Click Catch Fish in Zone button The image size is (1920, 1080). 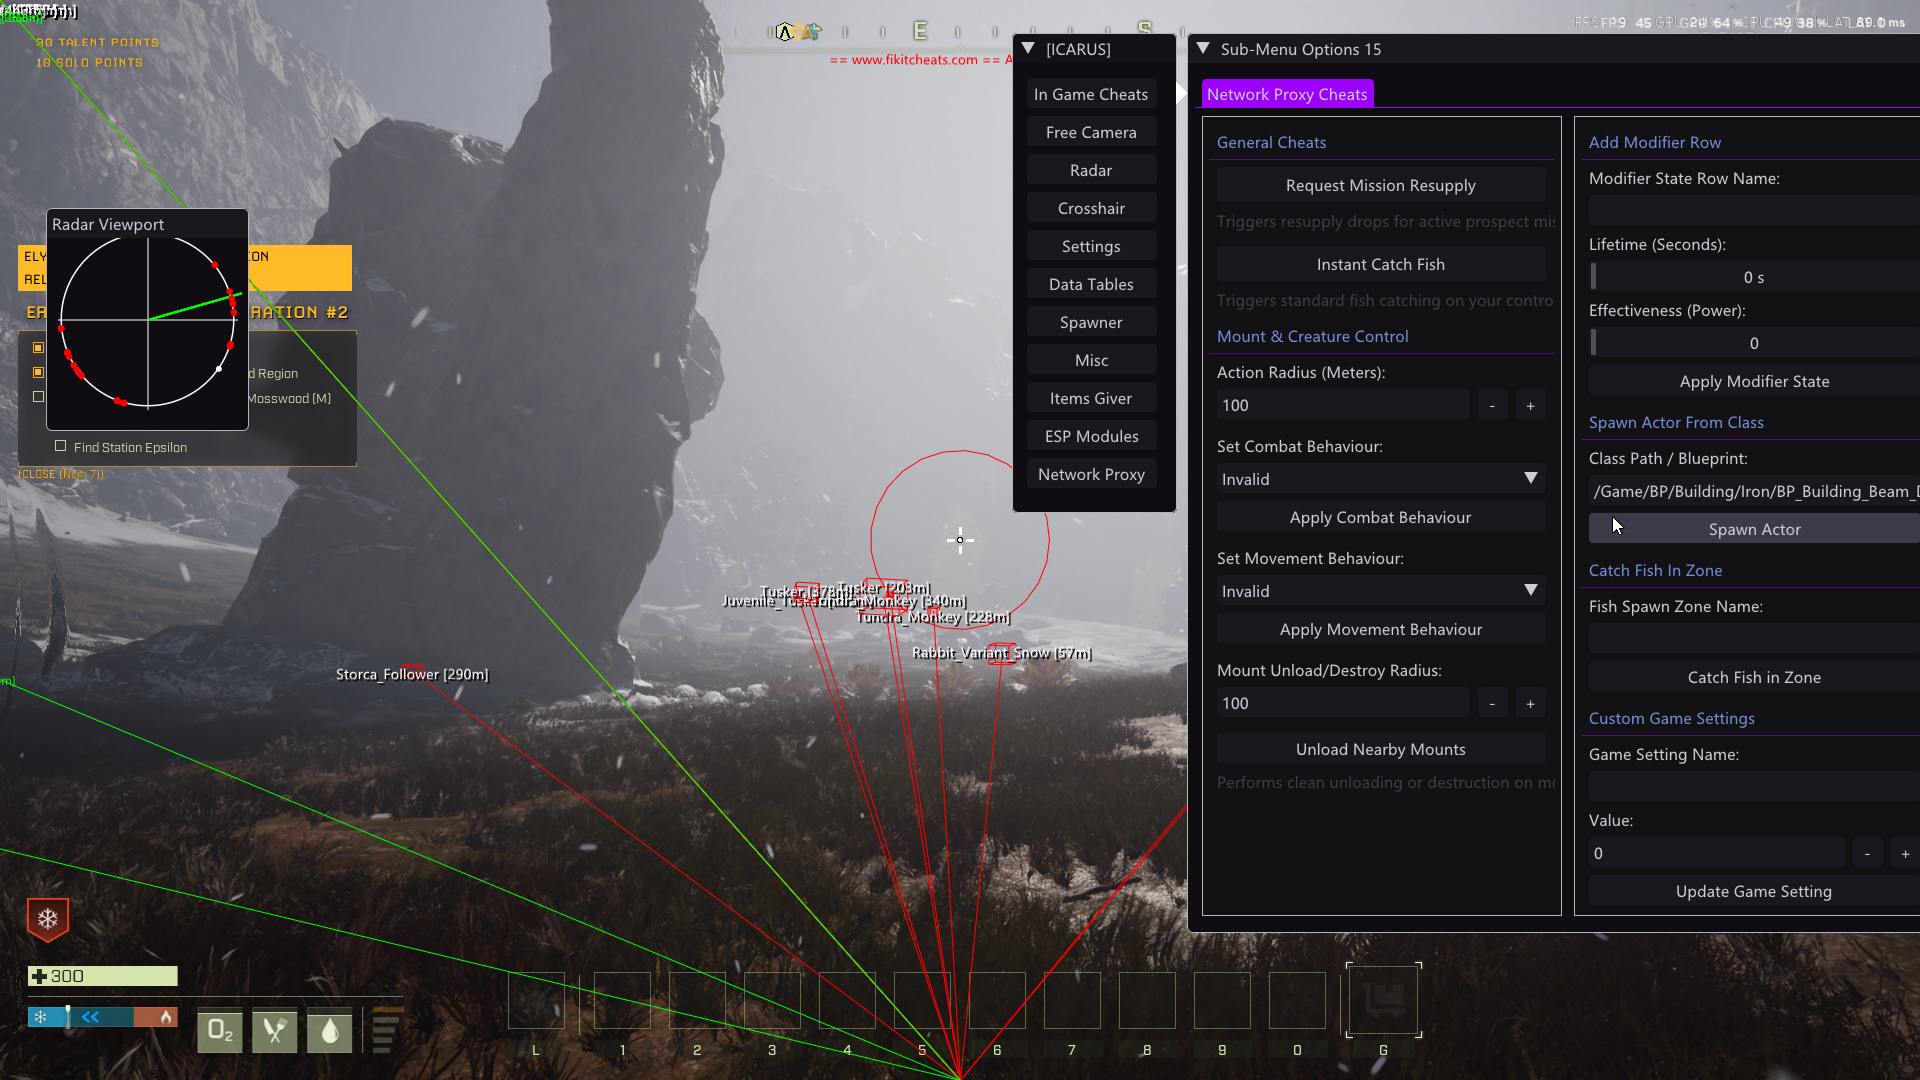[1754, 677]
